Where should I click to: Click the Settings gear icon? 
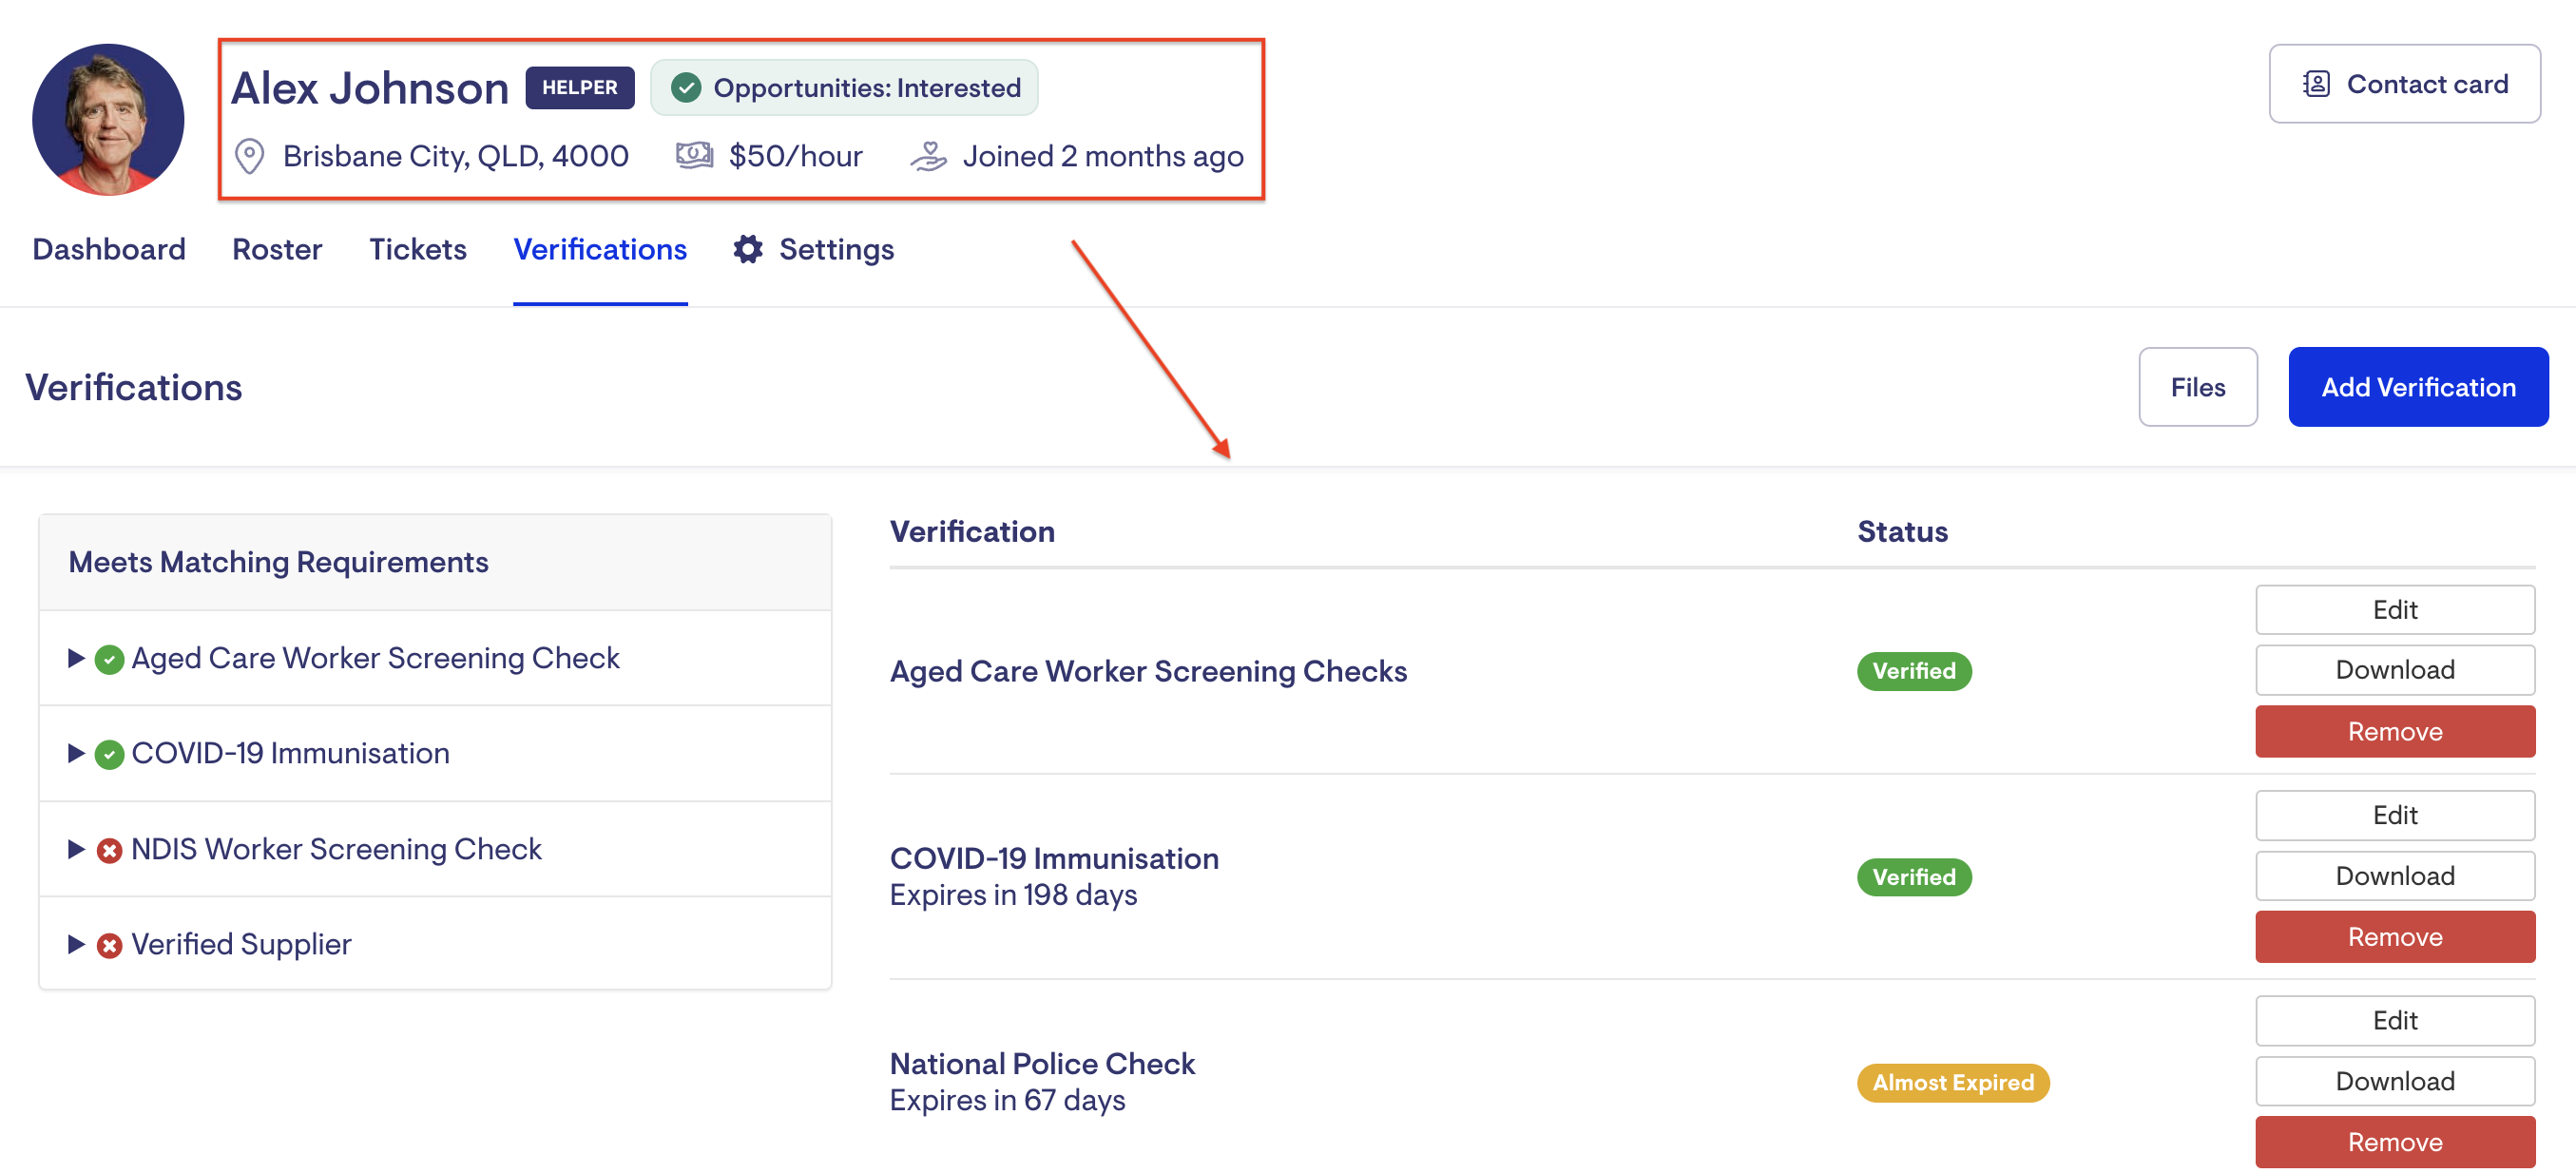coord(748,249)
